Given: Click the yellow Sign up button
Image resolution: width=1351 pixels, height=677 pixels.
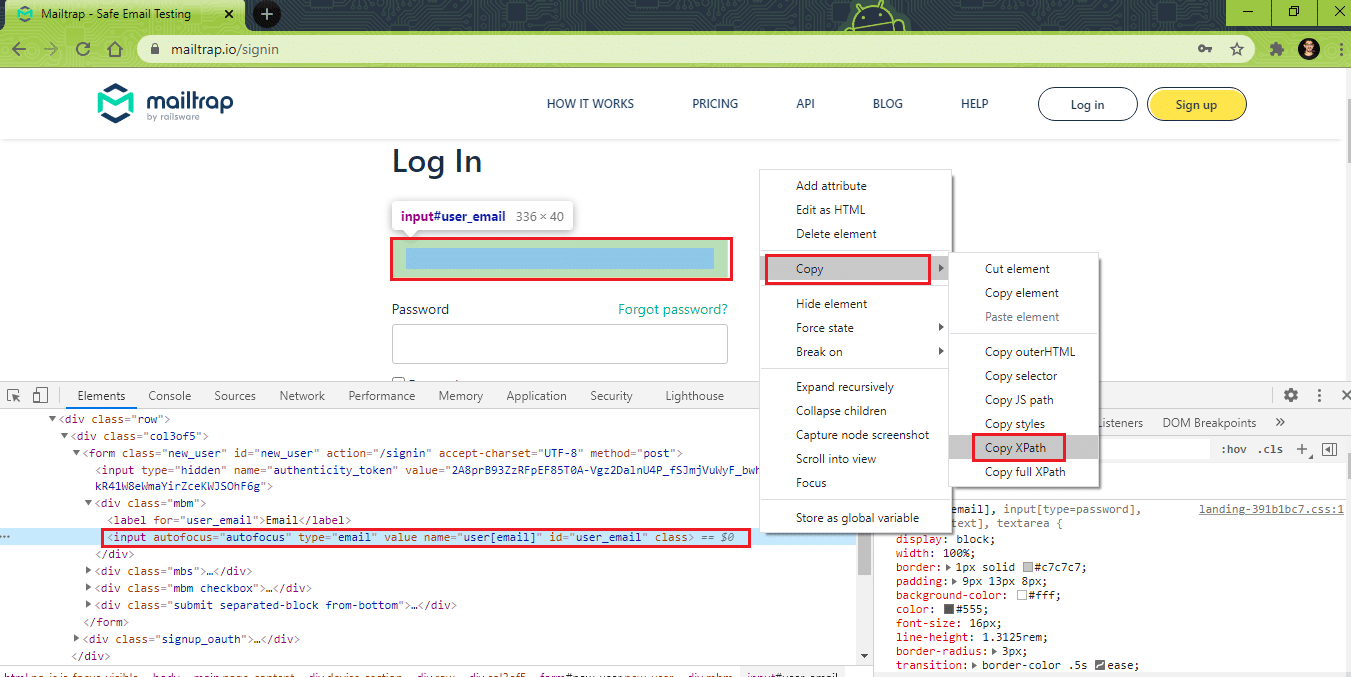Looking at the screenshot, I should tap(1196, 105).
